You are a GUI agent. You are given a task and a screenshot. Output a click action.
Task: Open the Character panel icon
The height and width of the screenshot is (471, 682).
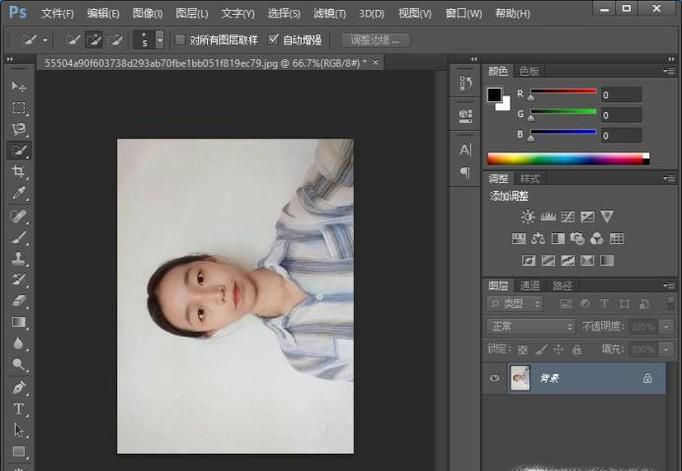coord(465,150)
